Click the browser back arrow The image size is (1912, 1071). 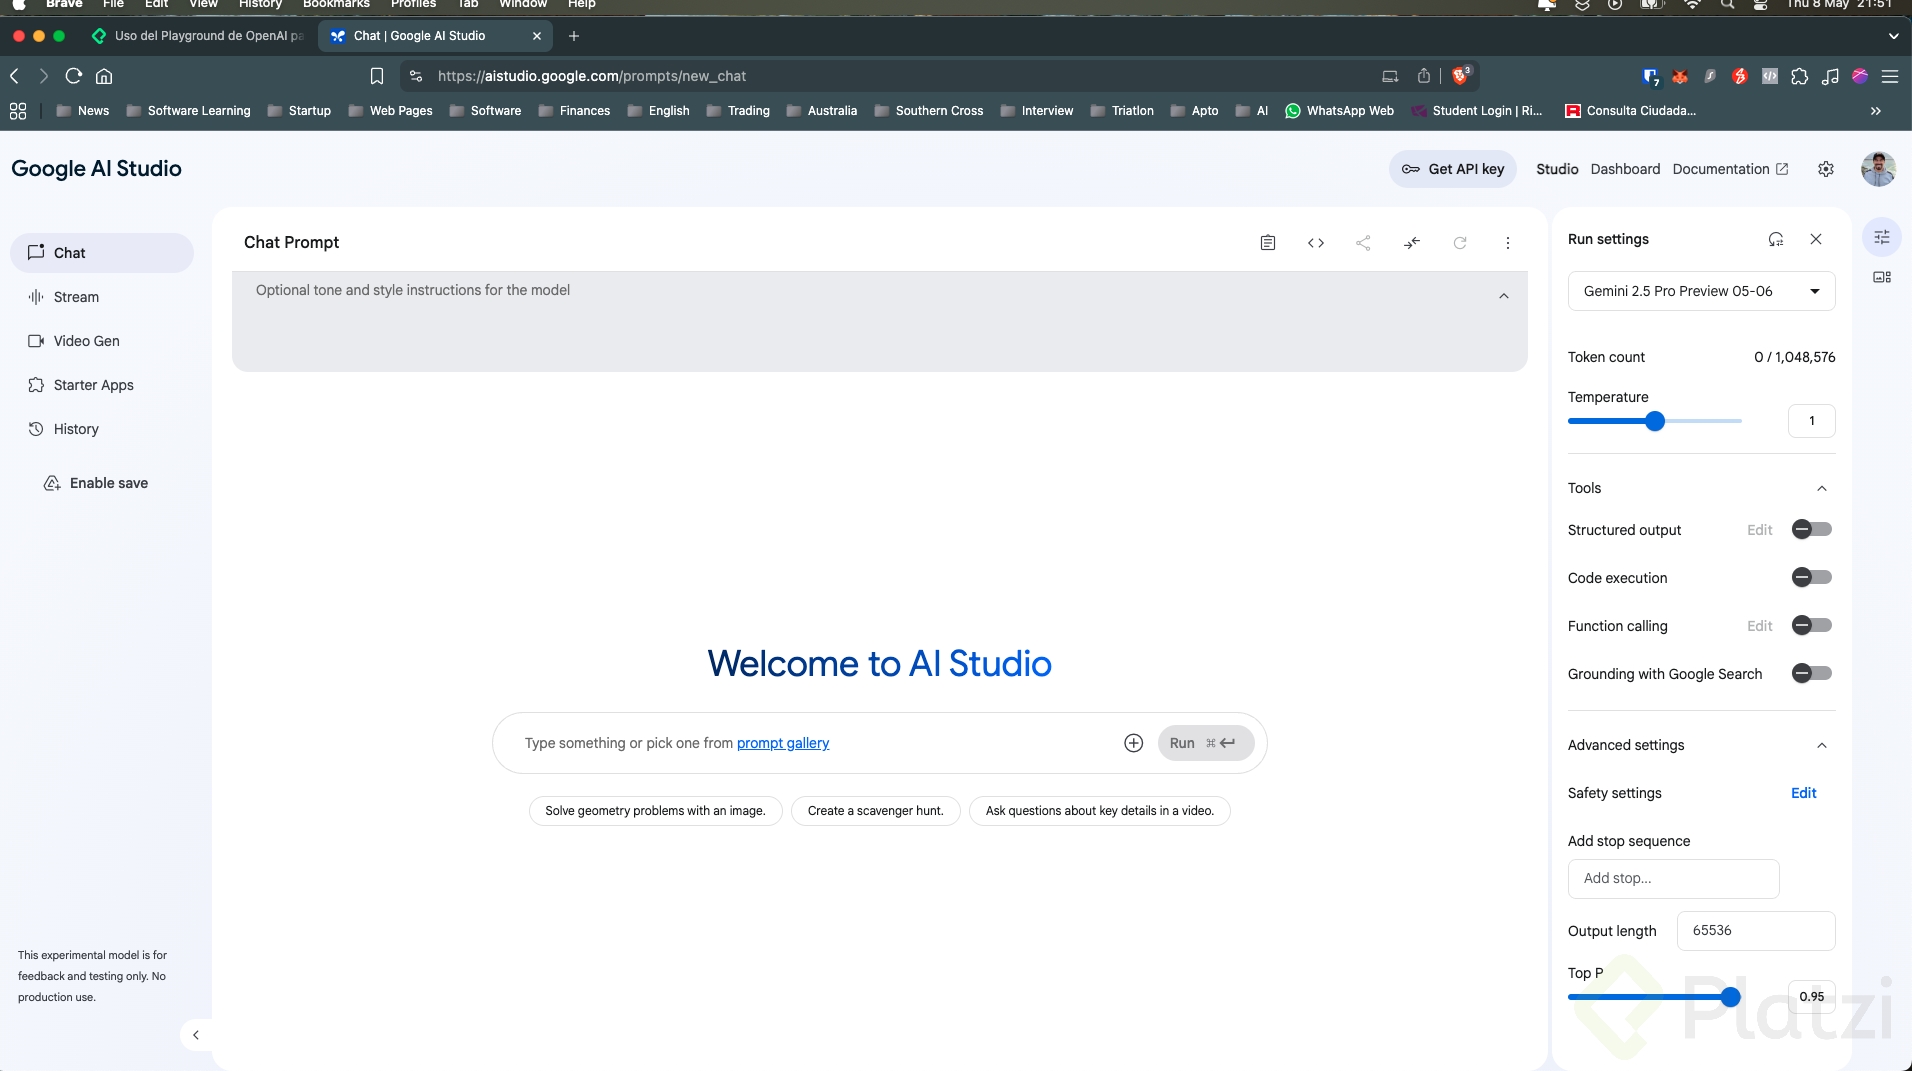(x=14, y=76)
